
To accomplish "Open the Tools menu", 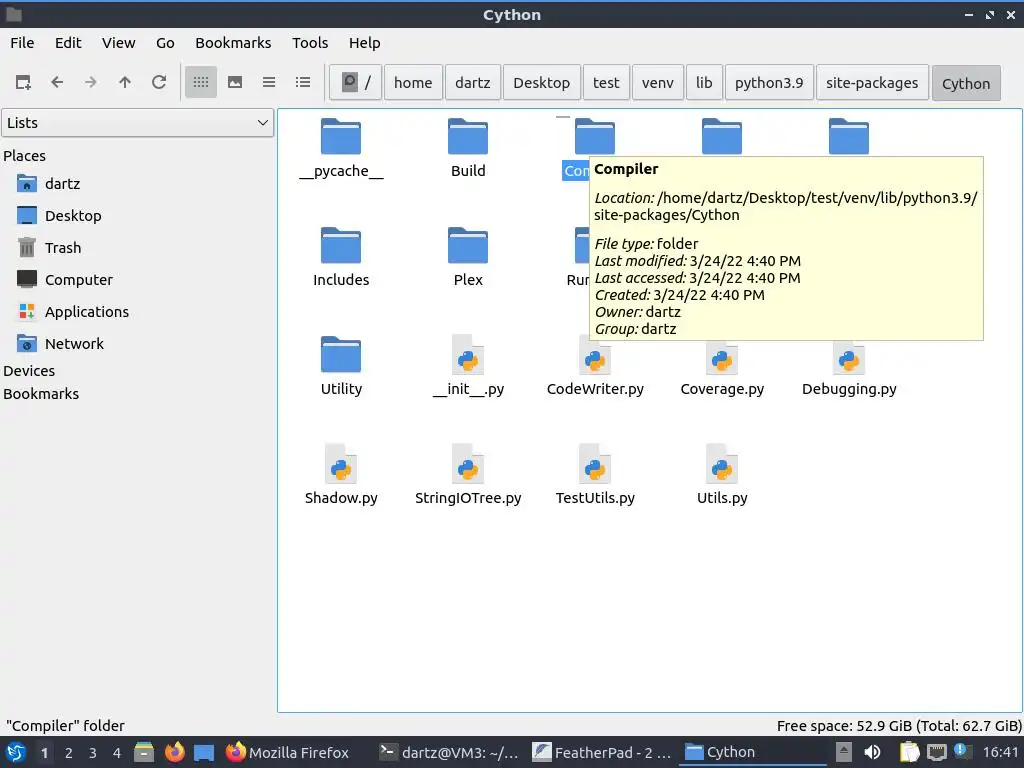I will tap(310, 43).
